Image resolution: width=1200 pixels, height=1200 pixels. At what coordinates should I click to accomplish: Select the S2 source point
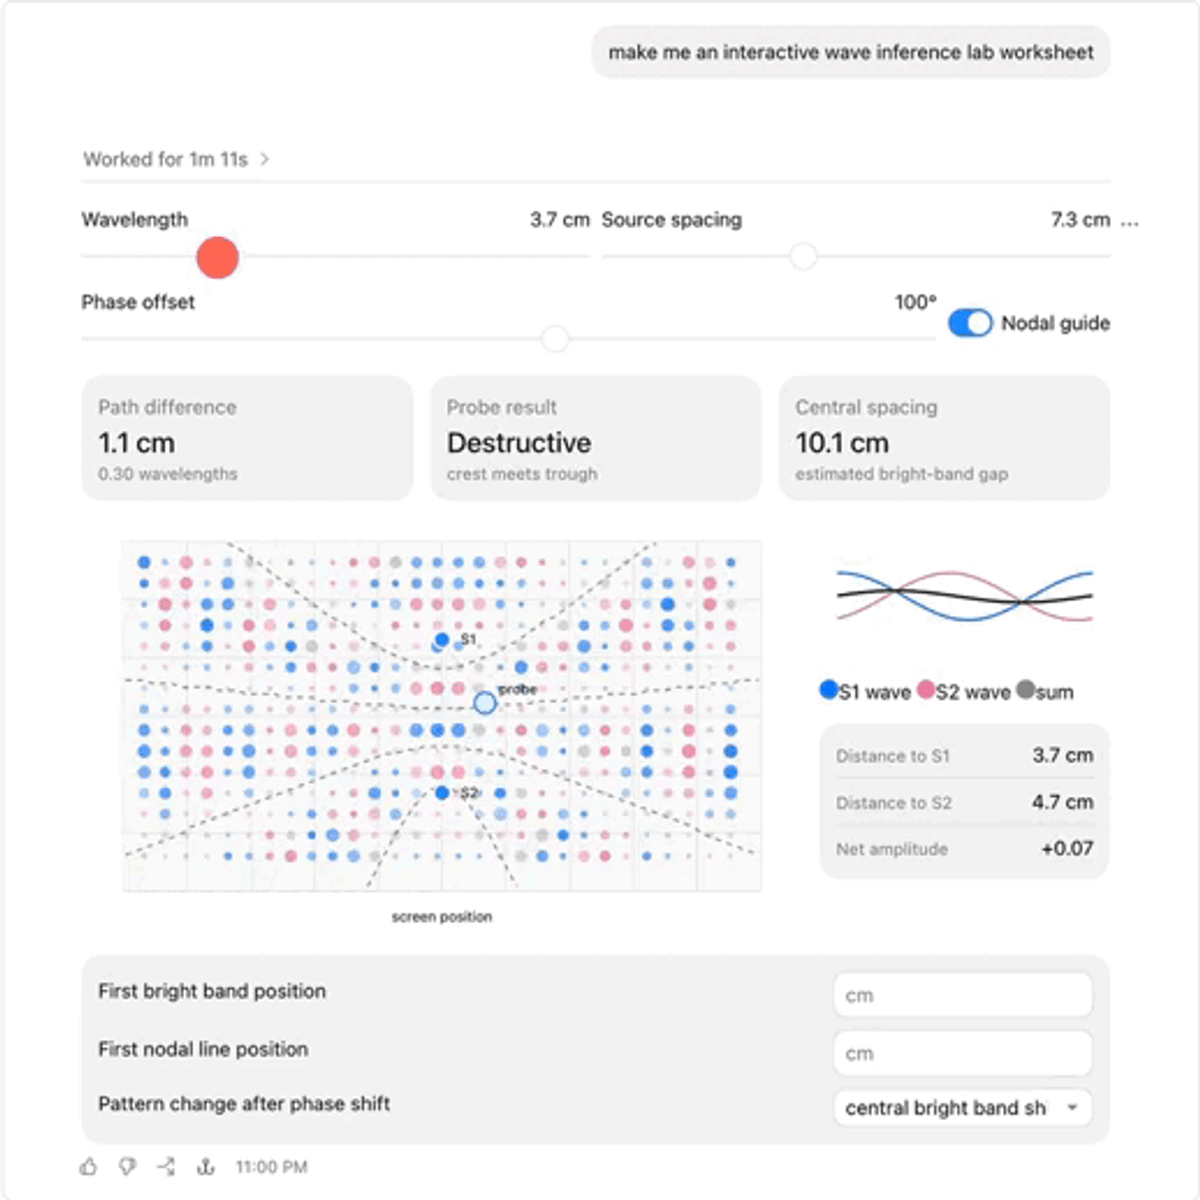point(442,793)
